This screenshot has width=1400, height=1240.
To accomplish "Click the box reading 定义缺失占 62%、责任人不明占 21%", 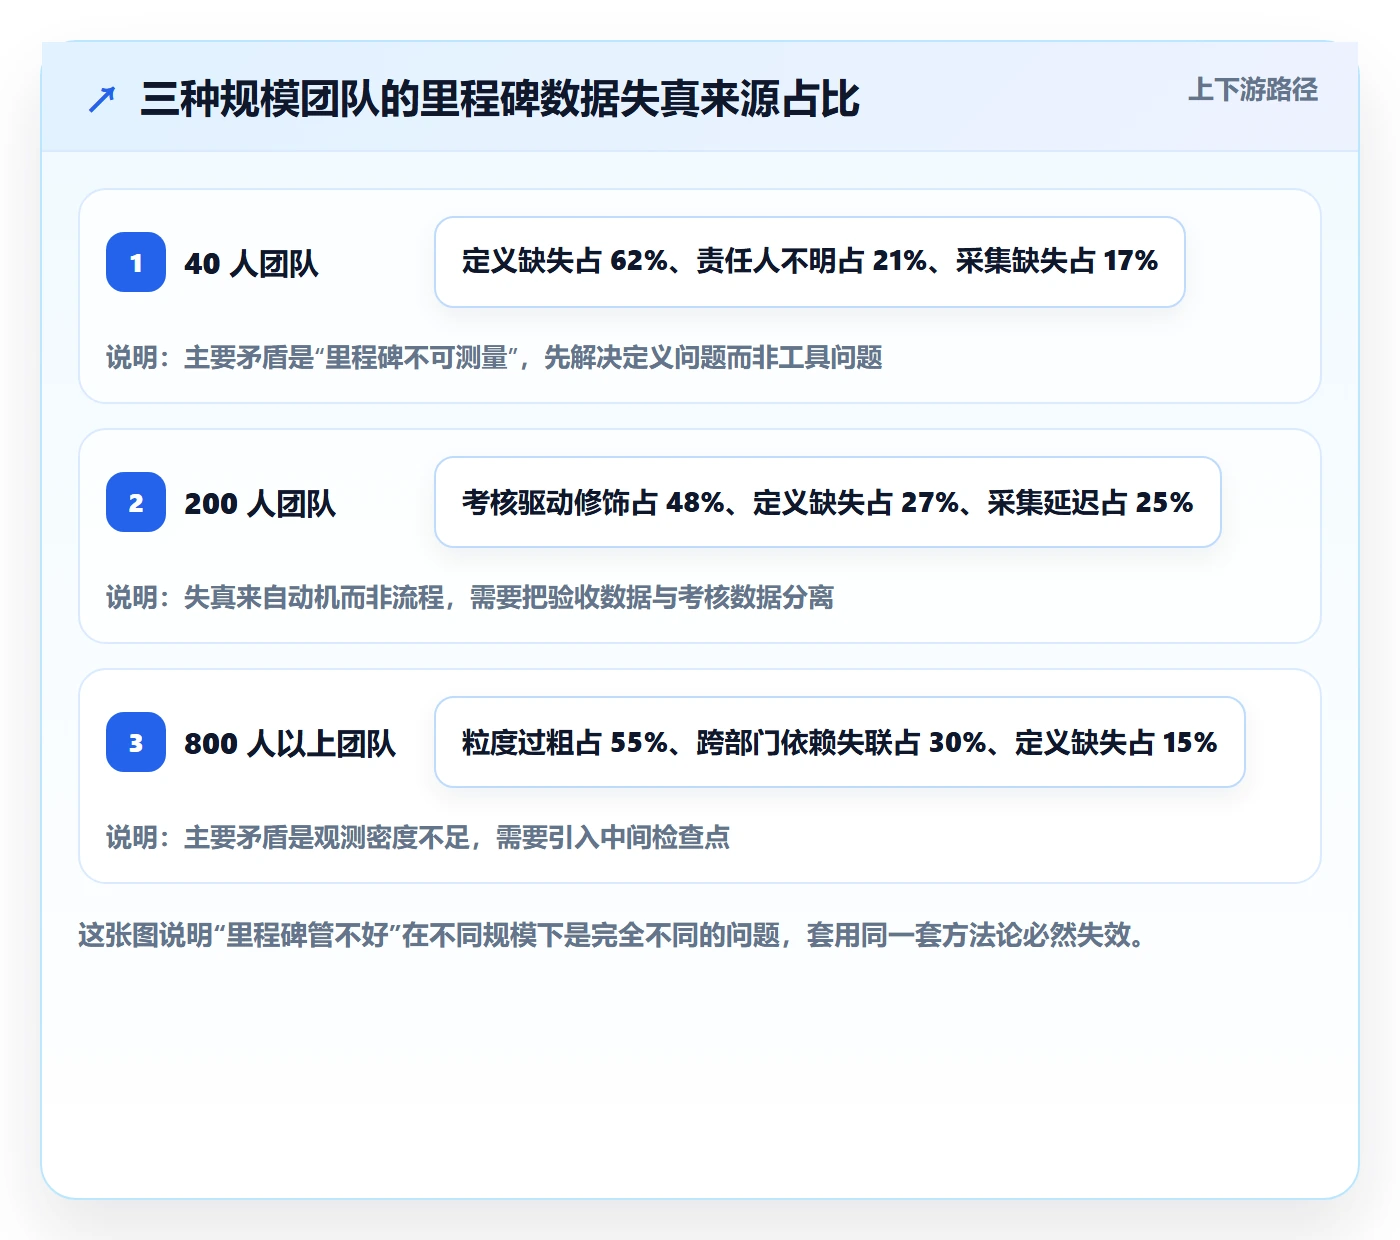I will [810, 262].
